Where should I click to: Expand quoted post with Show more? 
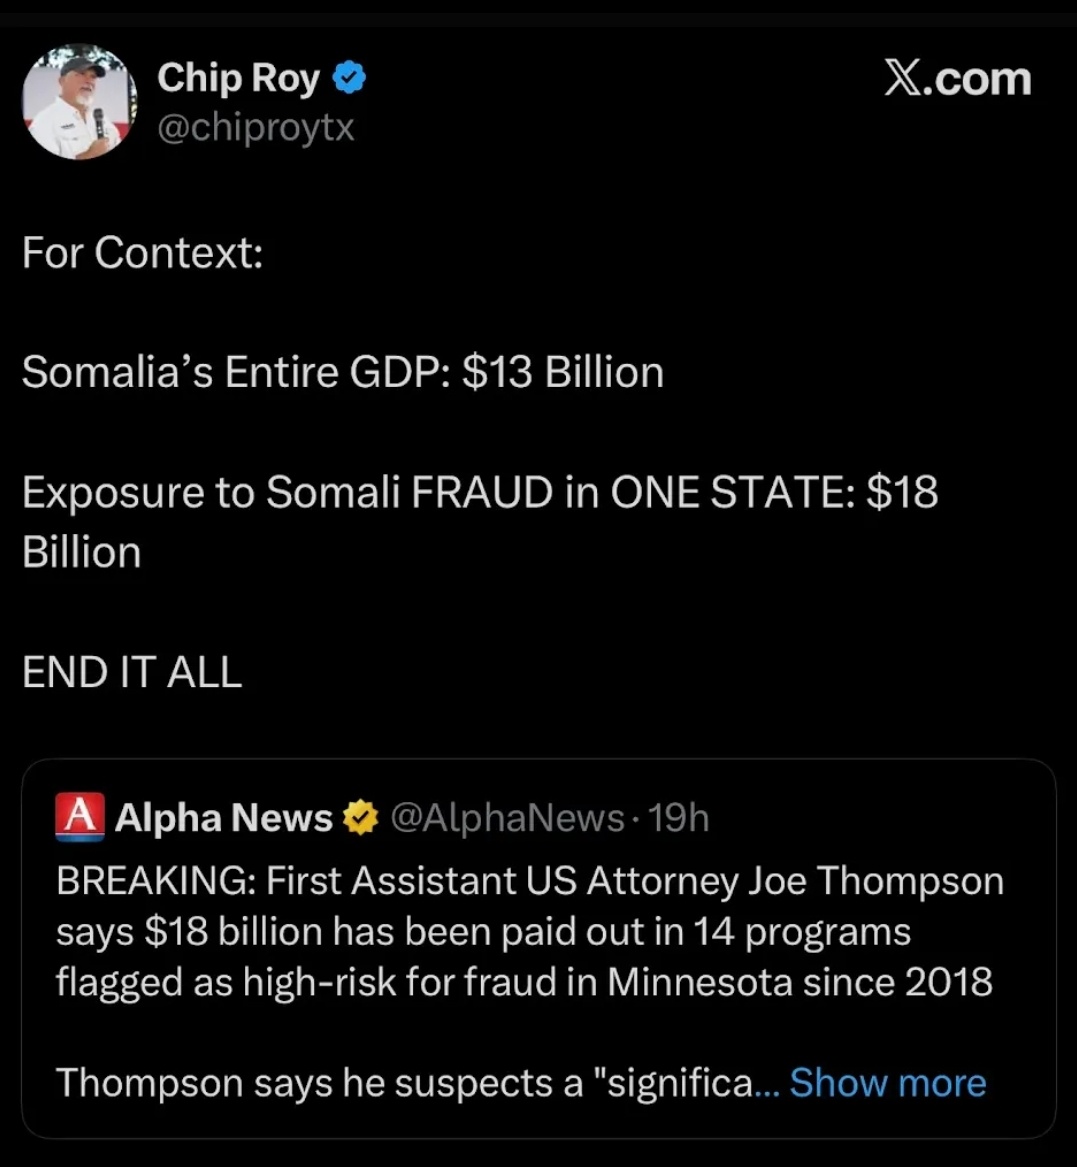(887, 1083)
